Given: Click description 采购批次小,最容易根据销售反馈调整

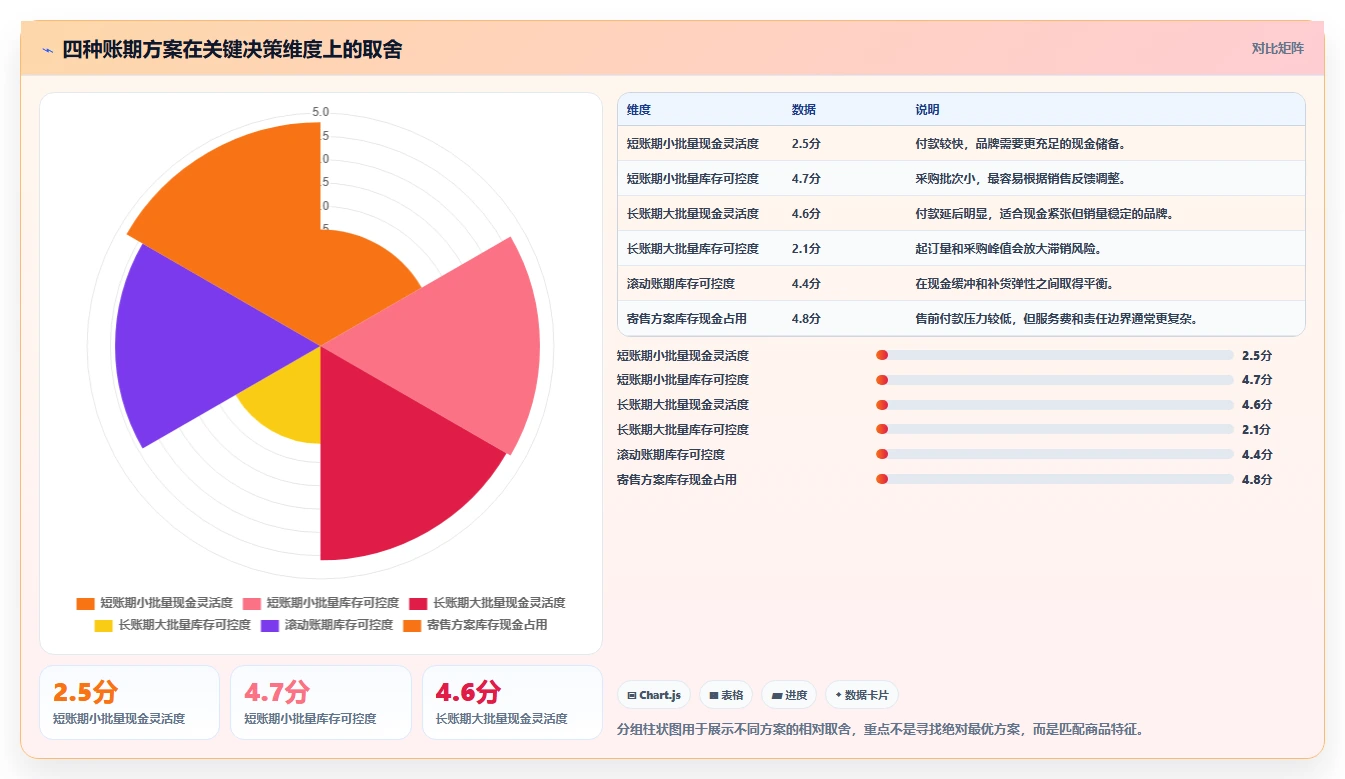Looking at the screenshot, I should click(x=1021, y=179).
